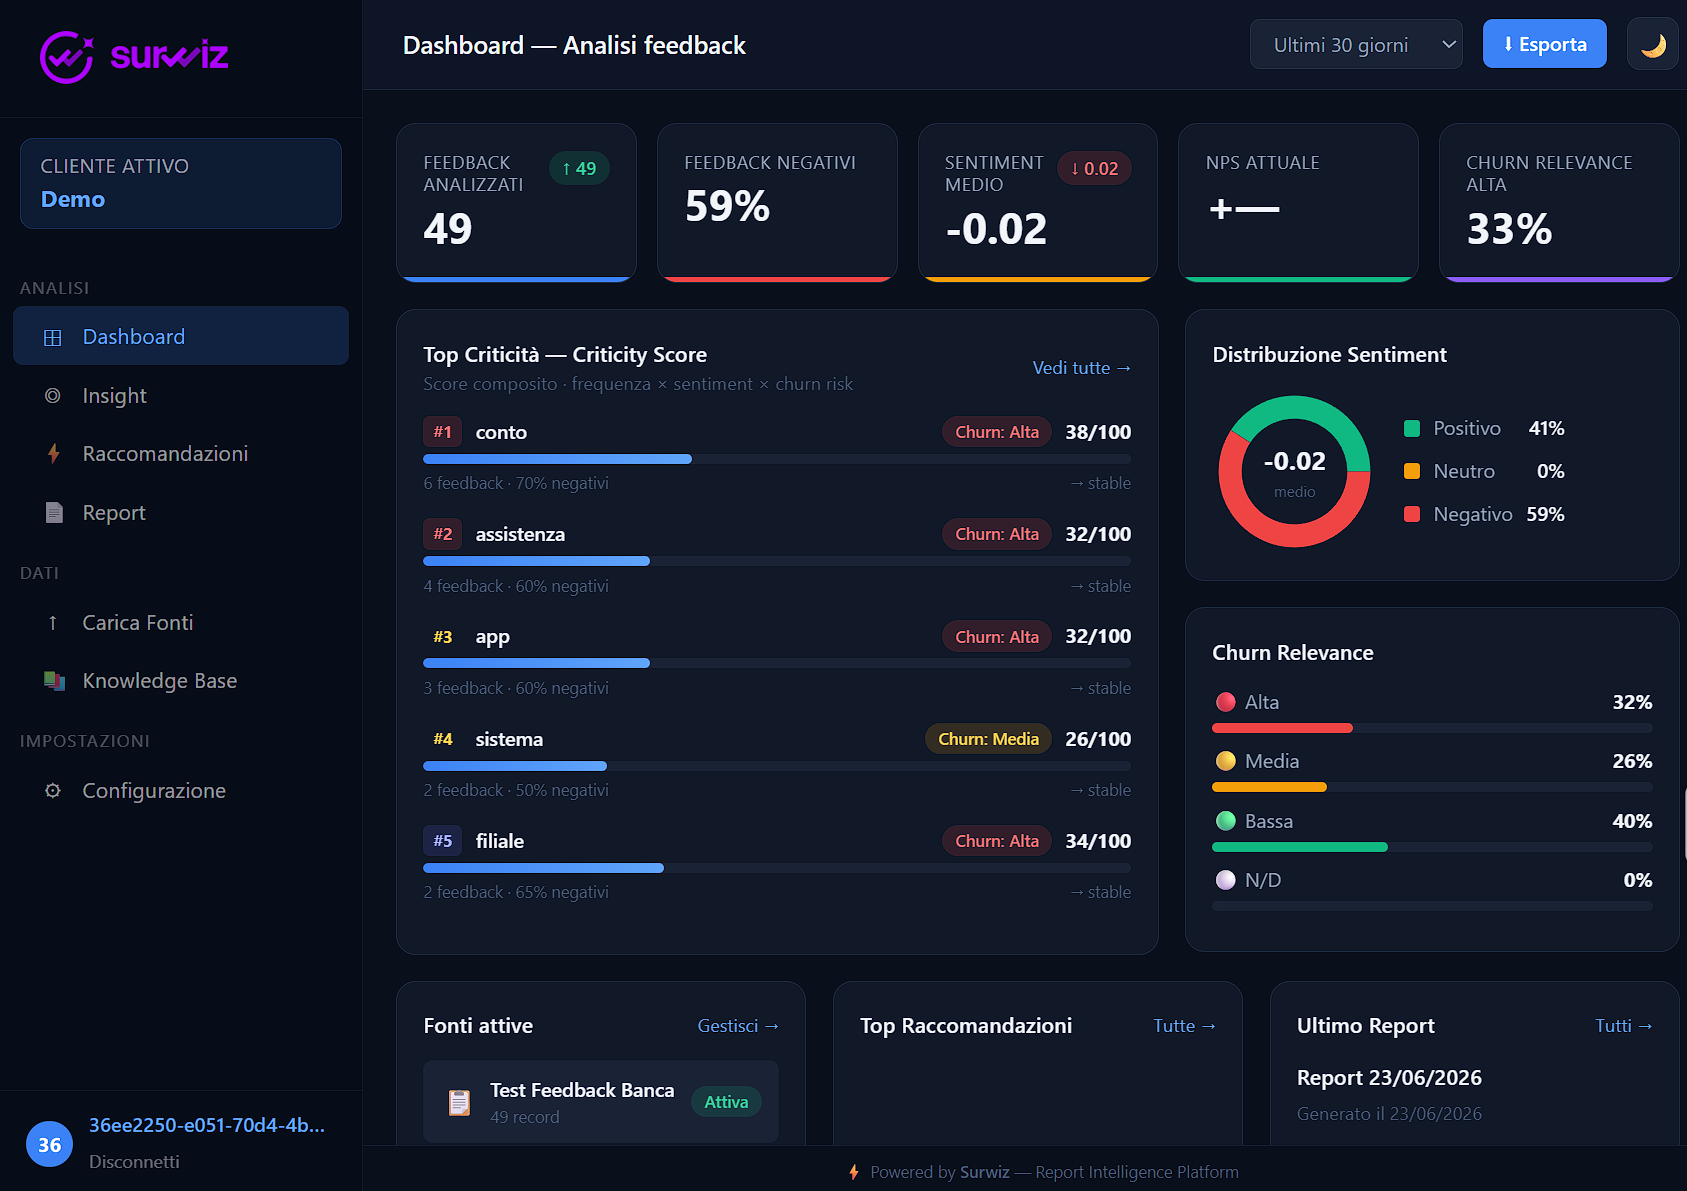Click the red down 0.02 badge

pyautogui.click(x=1094, y=169)
